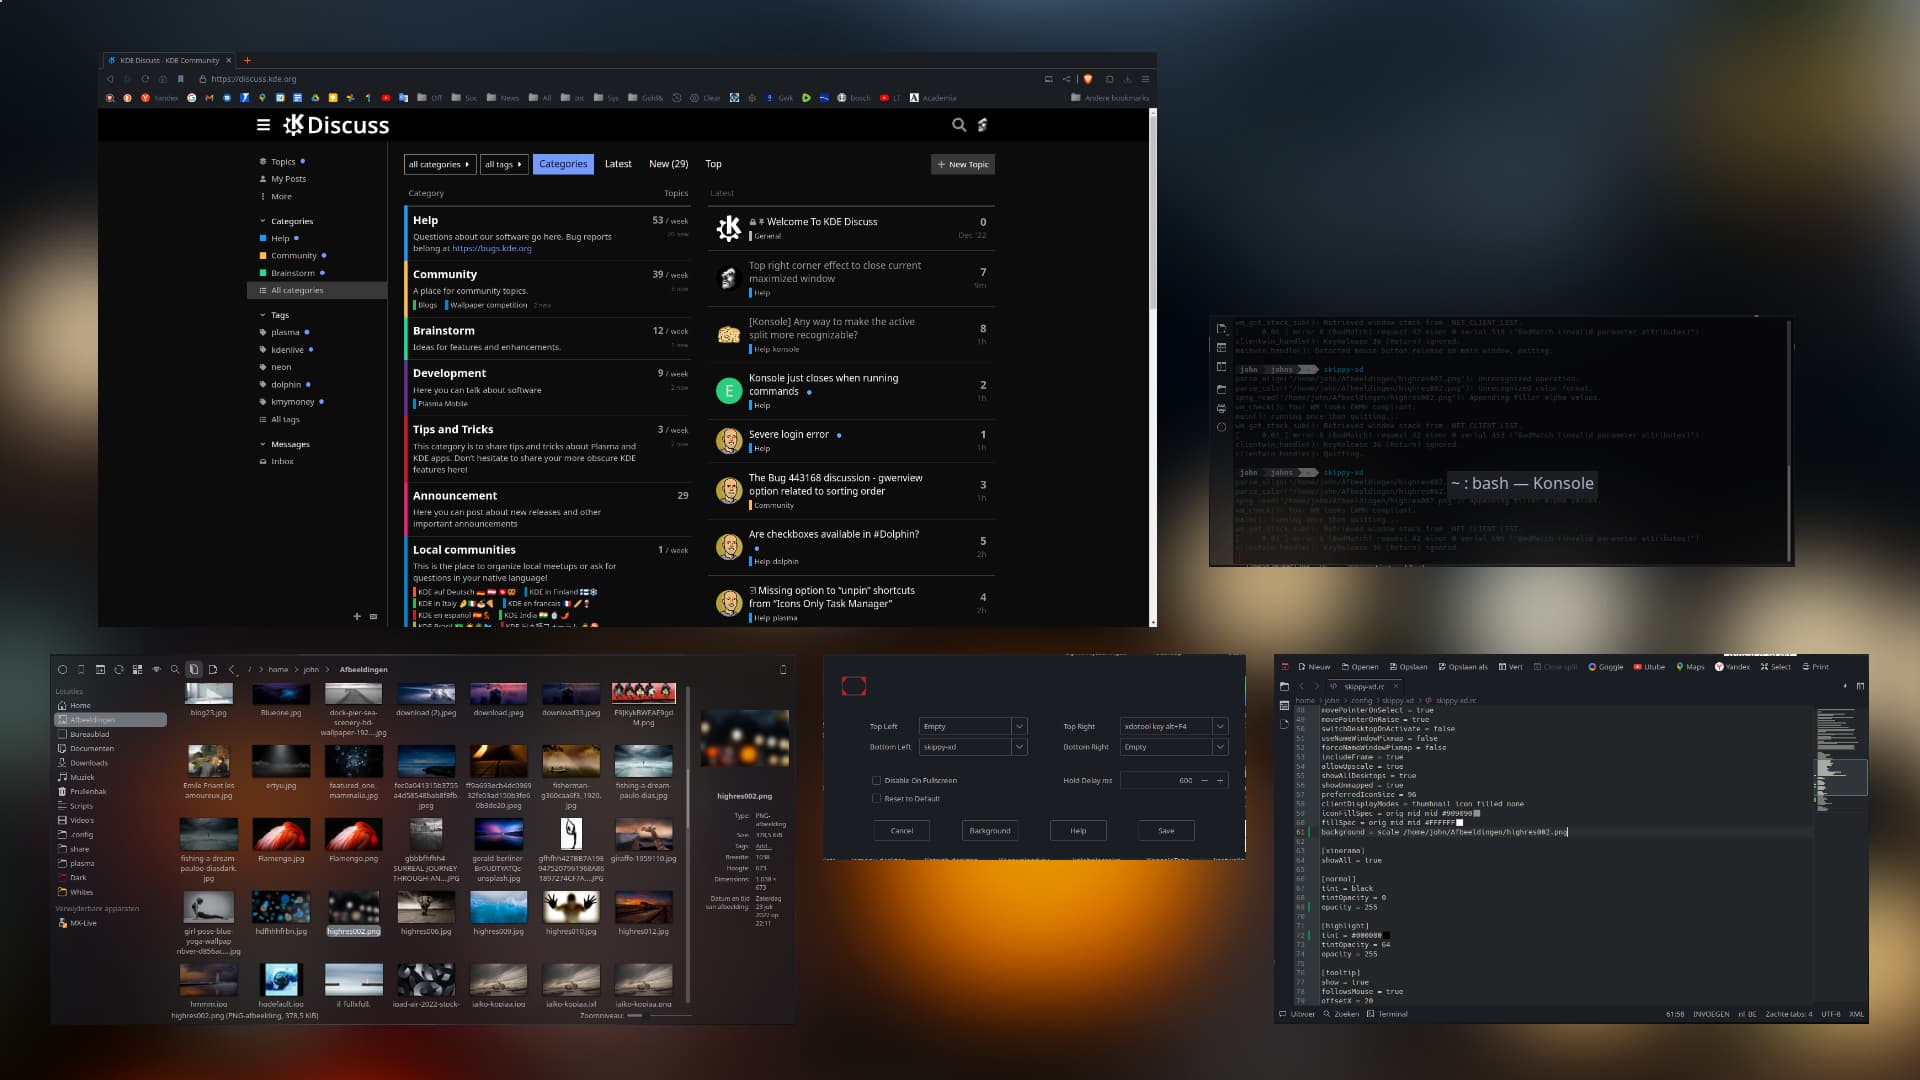Viewport: 1920px width, 1080px height.
Task: Expand the Bottom Right Empty dropdown
Action: coord(1219,747)
